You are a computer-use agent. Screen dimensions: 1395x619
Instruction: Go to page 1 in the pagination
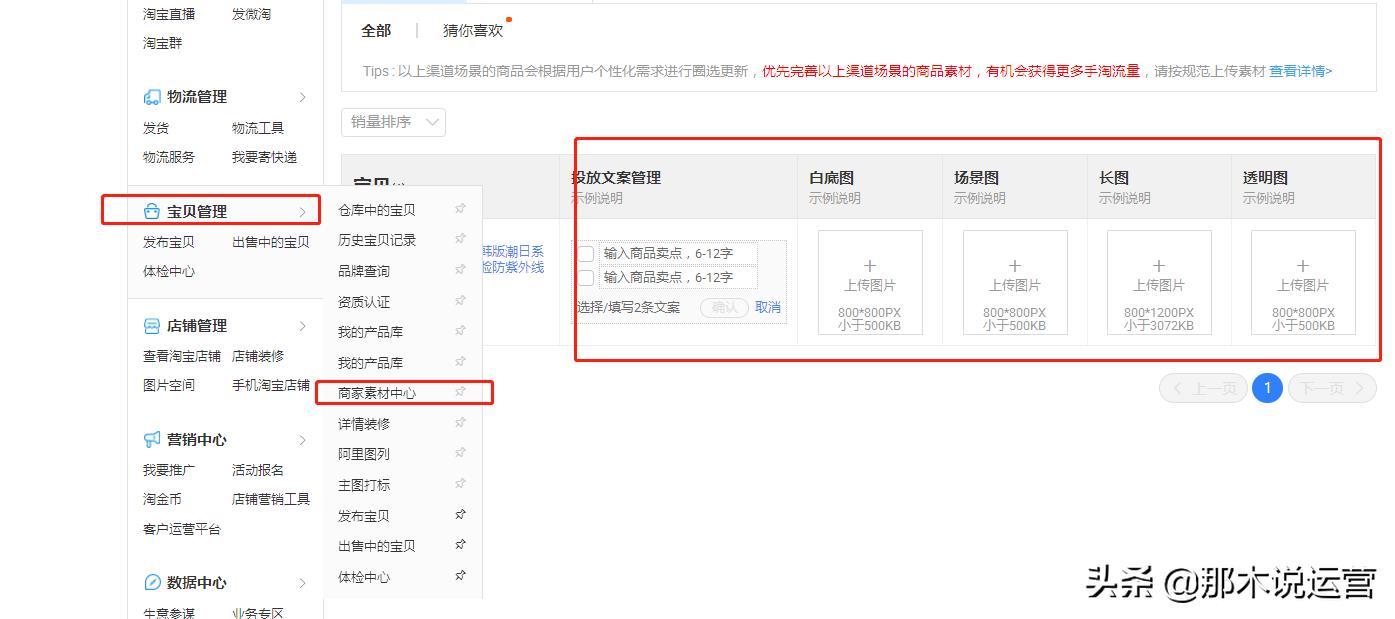(x=1267, y=388)
